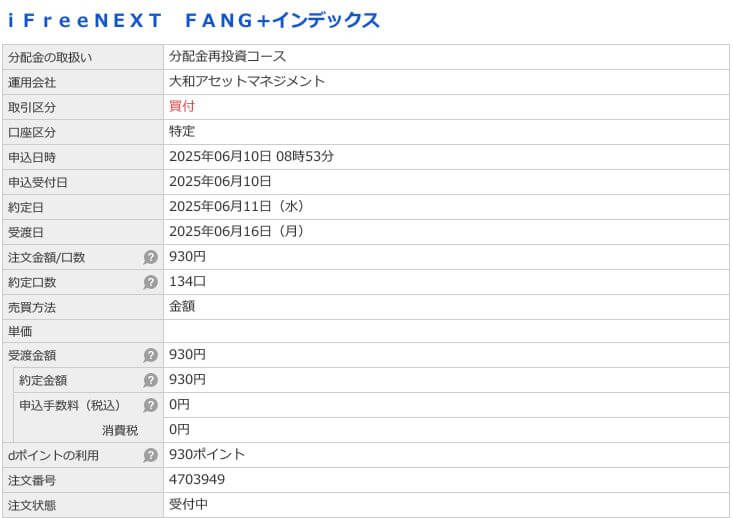733x518 pixels.
Task: Select the order number 4703949
Action: pyautogui.click(x=197, y=479)
